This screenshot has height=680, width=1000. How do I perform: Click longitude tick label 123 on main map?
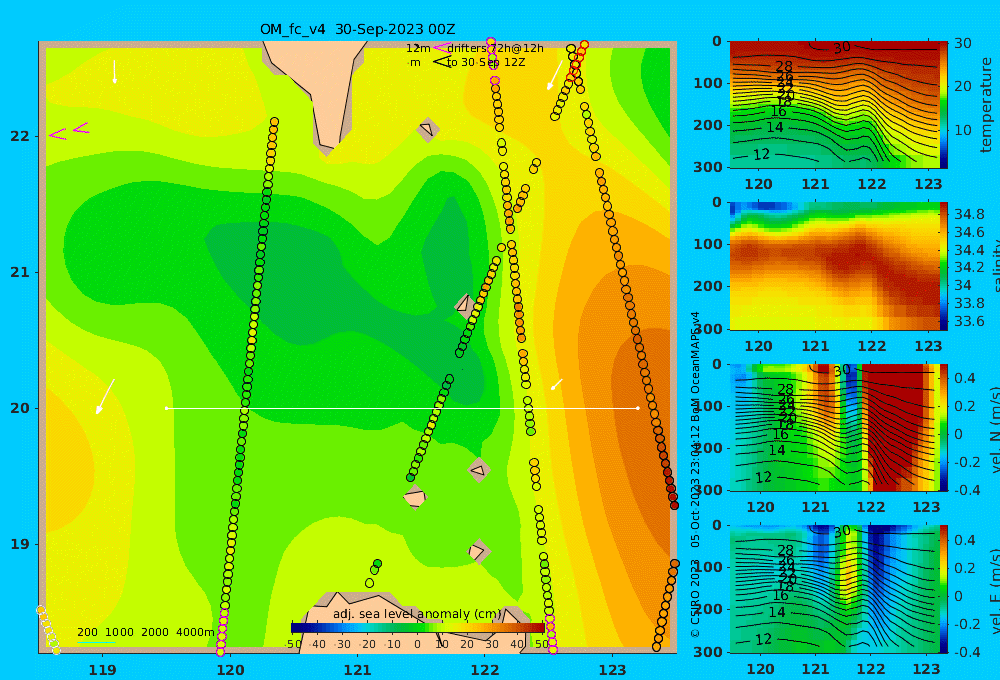(x=613, y=670)
